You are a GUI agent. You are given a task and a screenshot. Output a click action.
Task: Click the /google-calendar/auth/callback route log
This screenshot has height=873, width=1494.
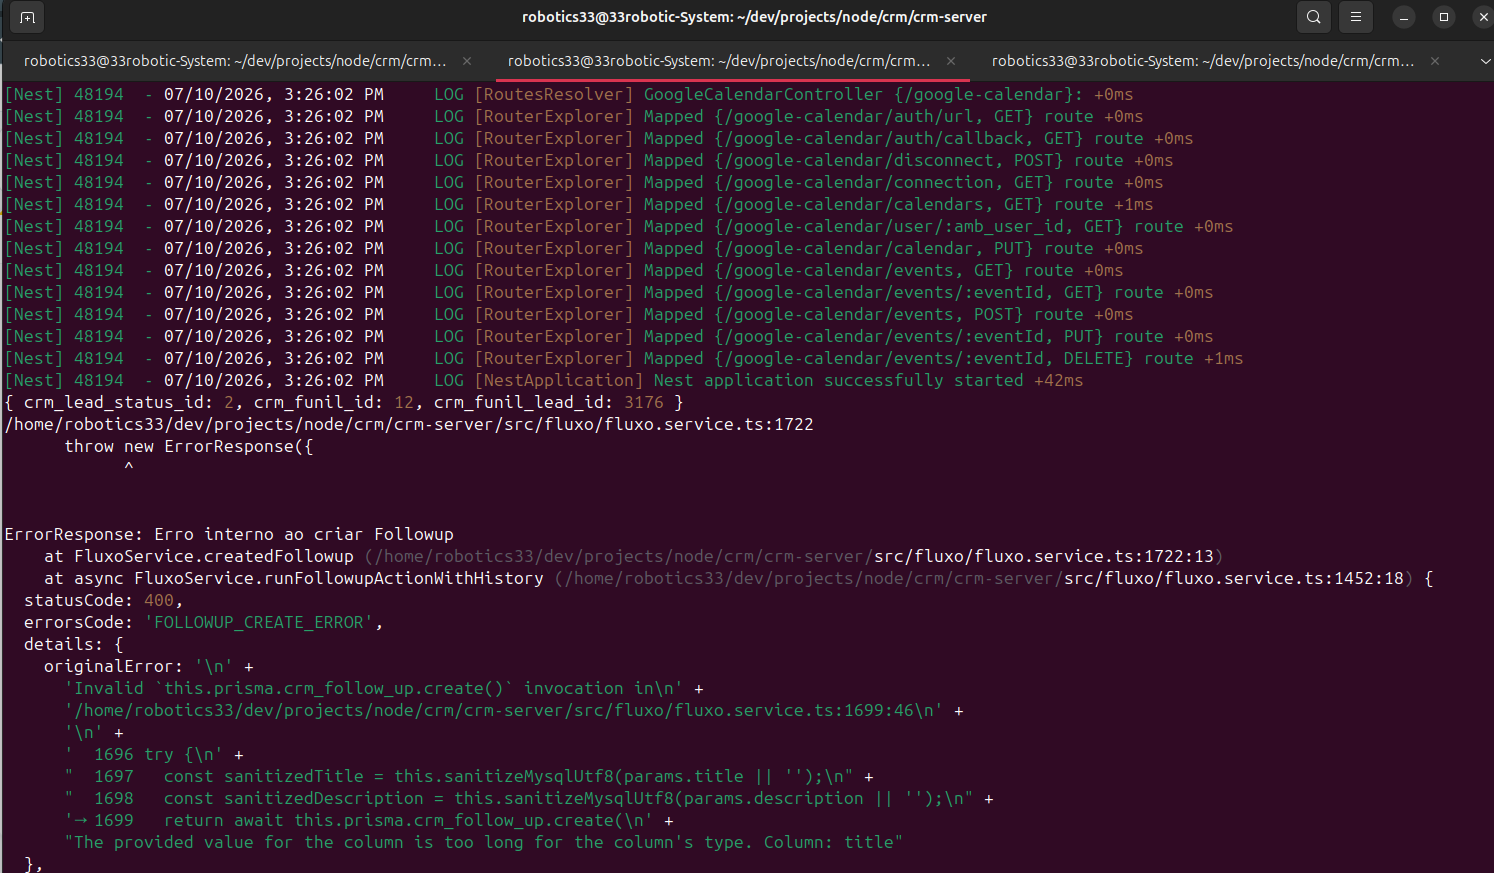point(599,138)
